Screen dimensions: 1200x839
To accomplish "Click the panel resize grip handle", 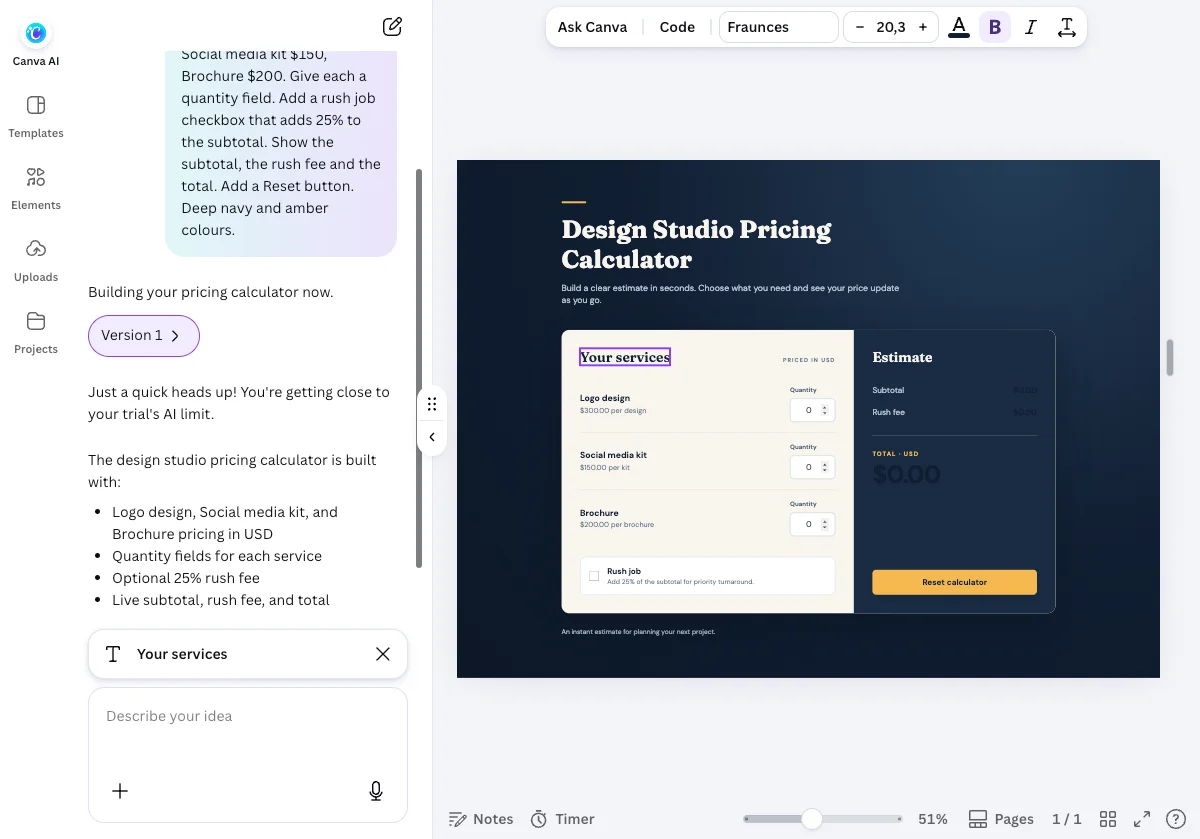I will pyautogui.click(x=432, y=404).
